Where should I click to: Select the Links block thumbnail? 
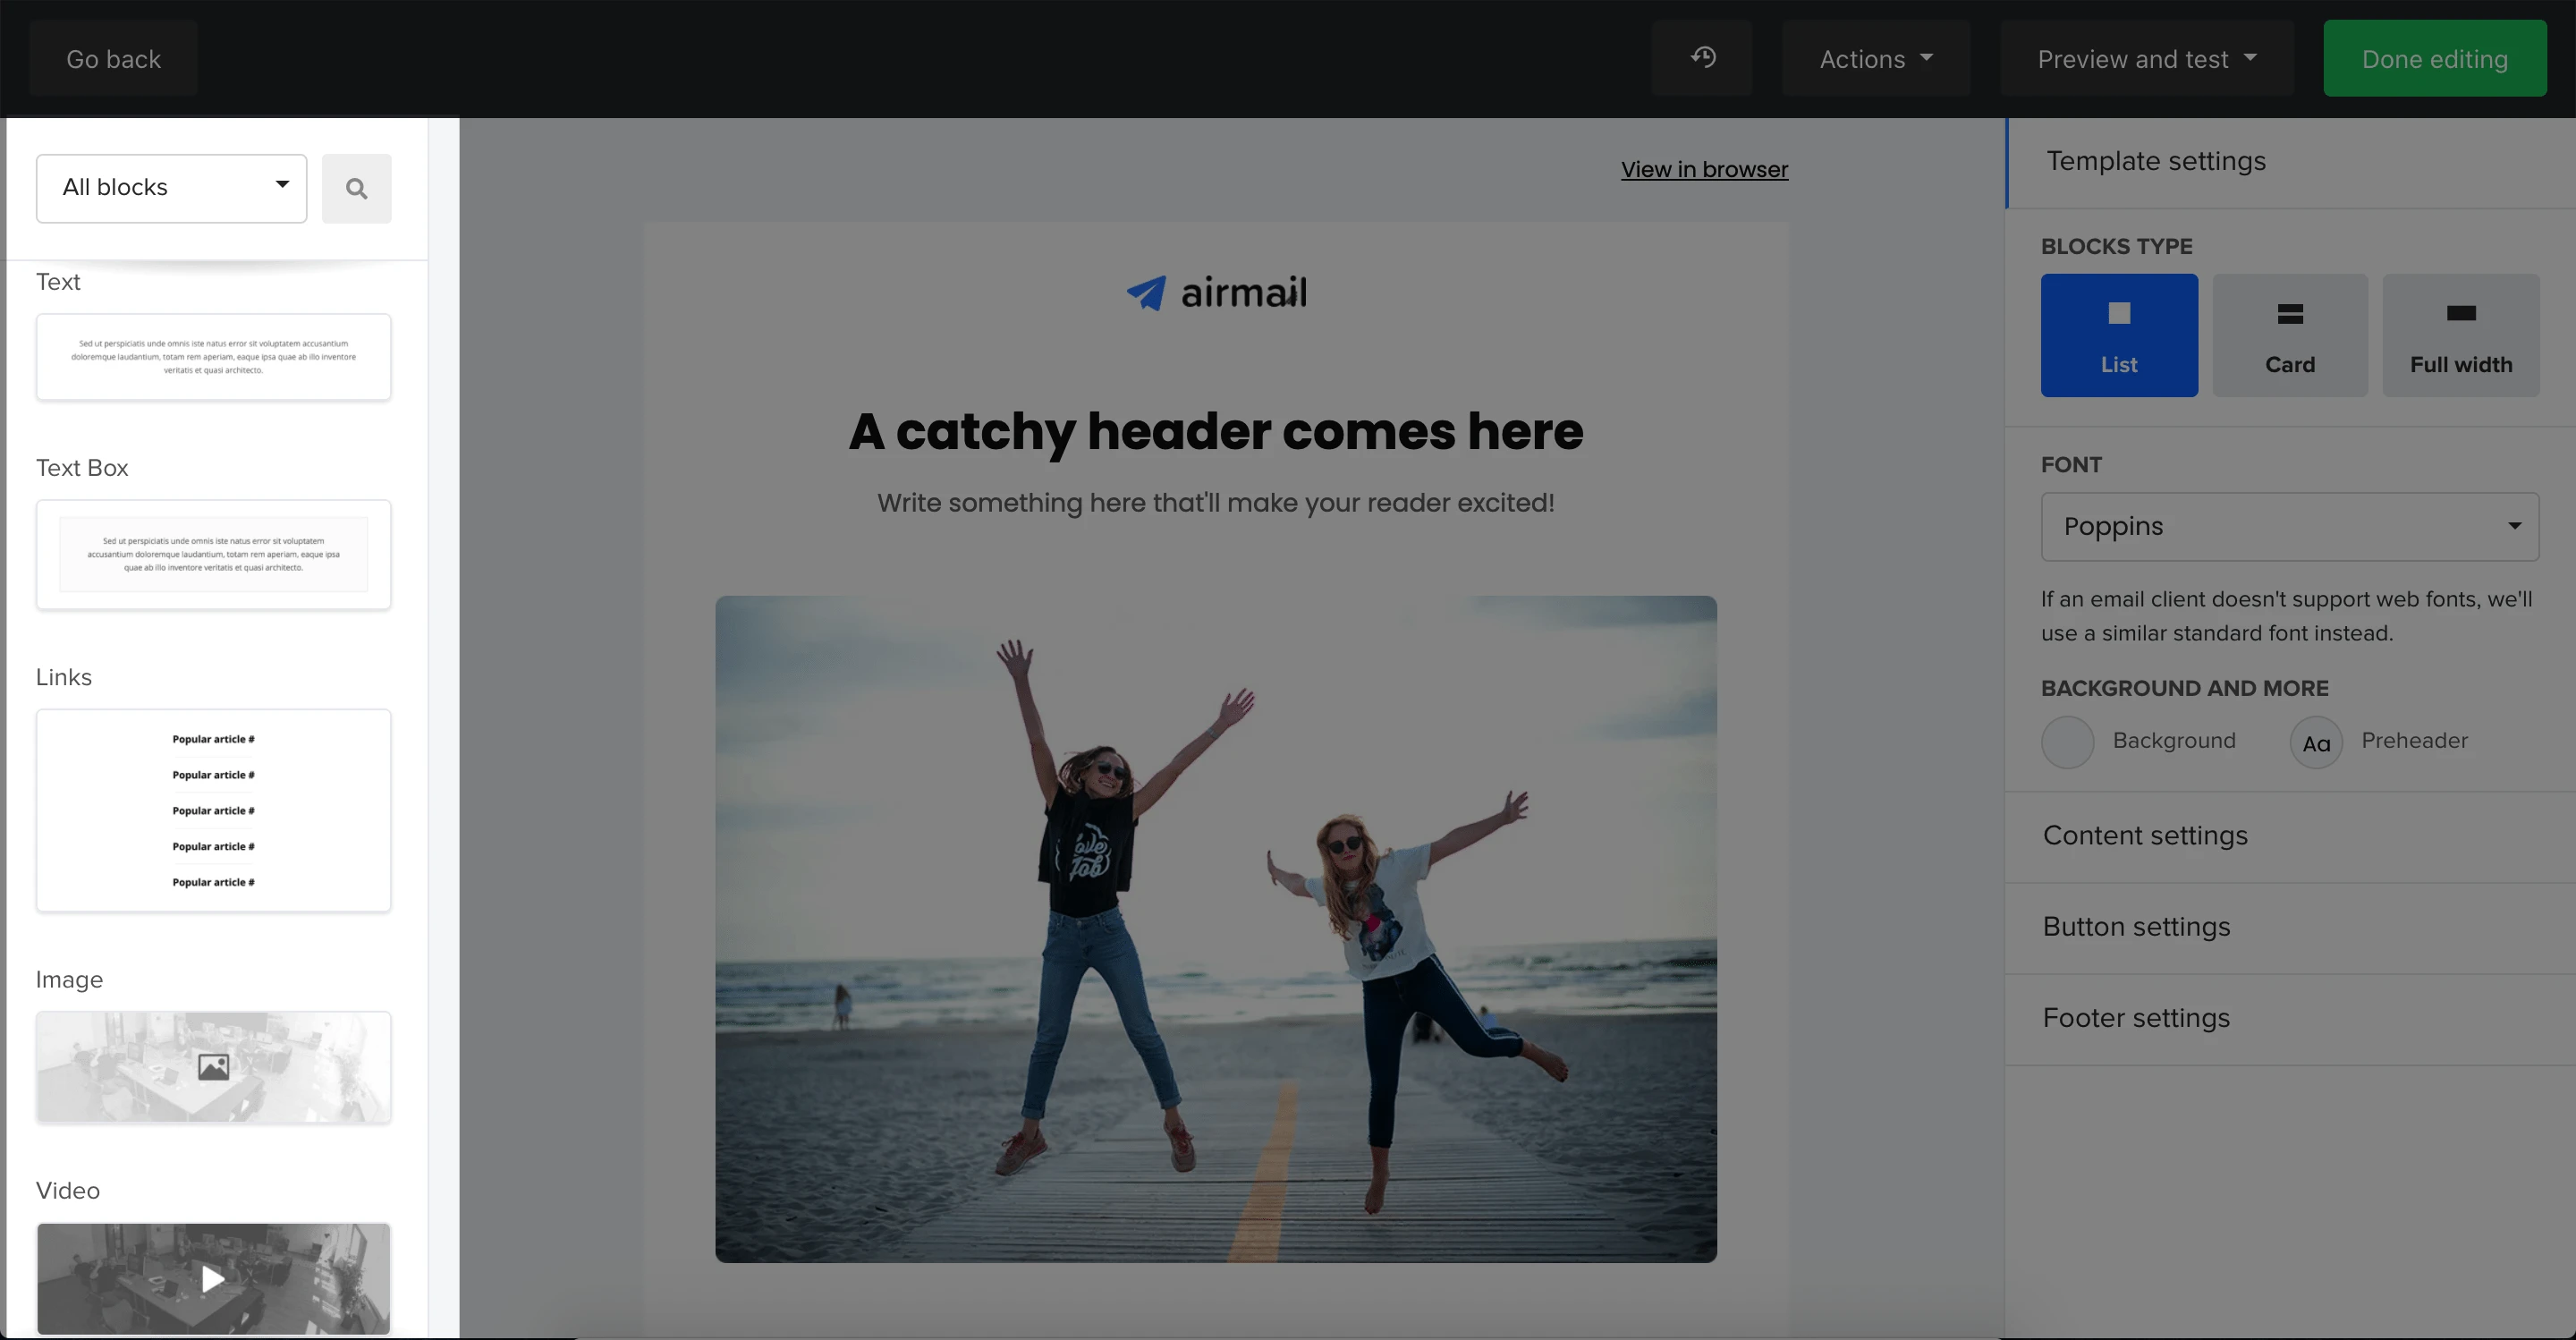[213, 810]
